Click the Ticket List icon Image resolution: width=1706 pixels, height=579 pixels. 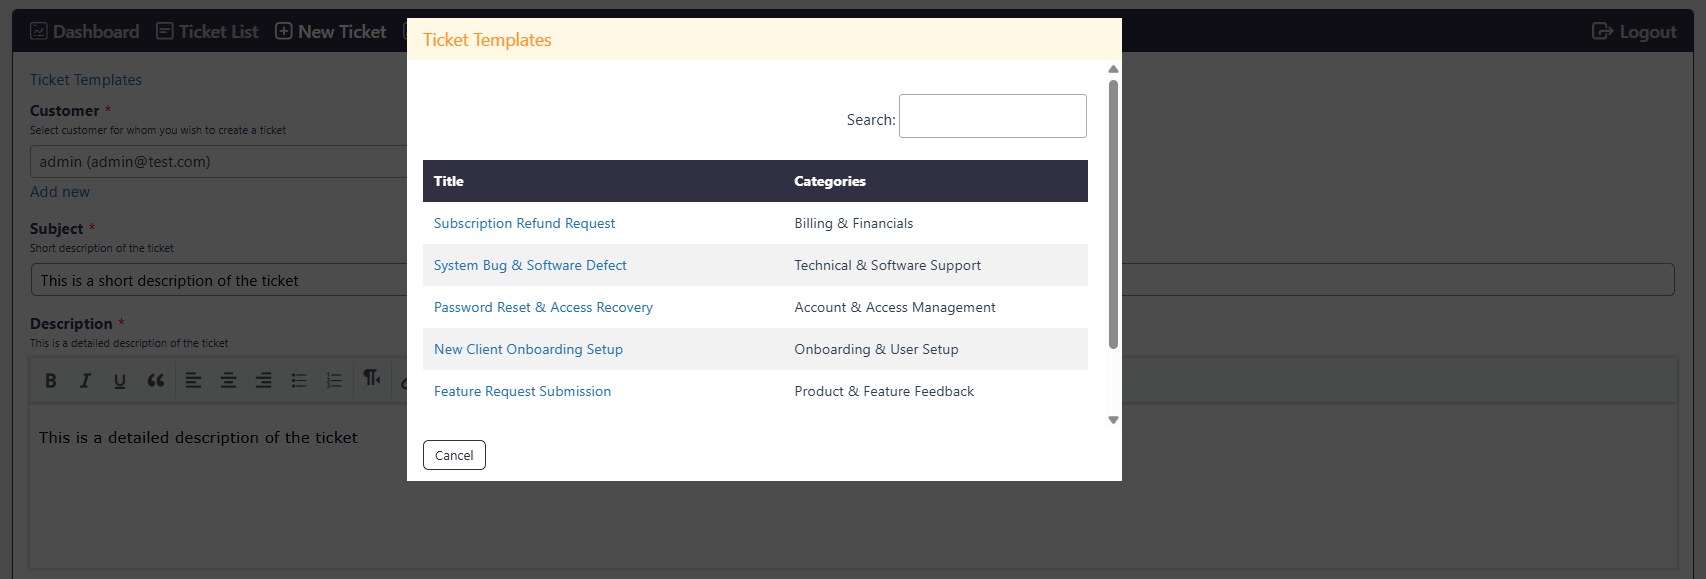click(165, 31)
